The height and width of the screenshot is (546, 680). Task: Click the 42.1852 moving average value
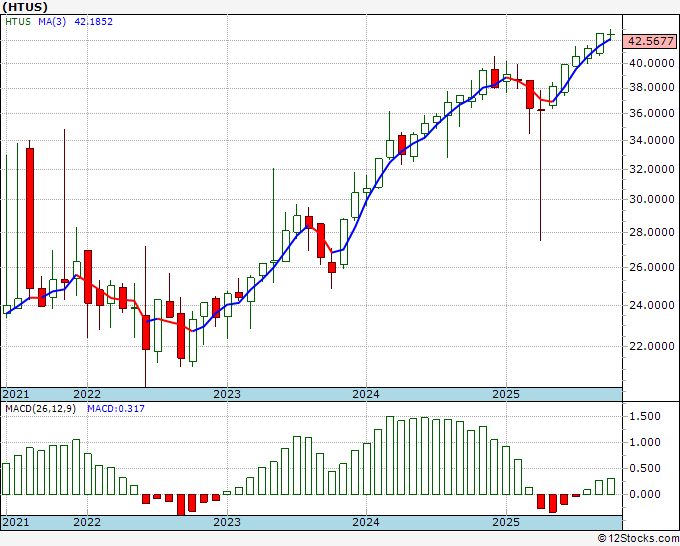94,22
